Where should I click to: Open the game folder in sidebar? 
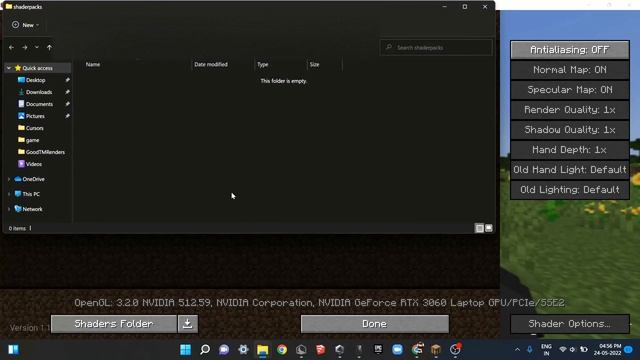point(32,140)
